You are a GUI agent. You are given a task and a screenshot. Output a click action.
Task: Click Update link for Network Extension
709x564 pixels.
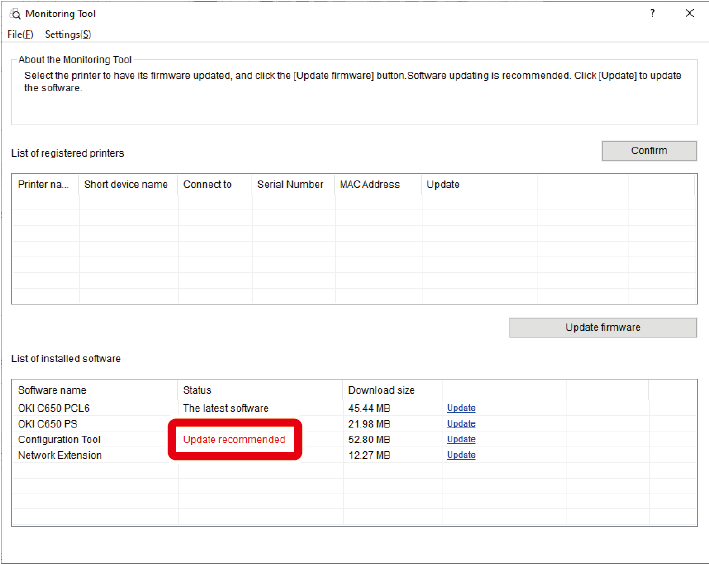(461, 455)
